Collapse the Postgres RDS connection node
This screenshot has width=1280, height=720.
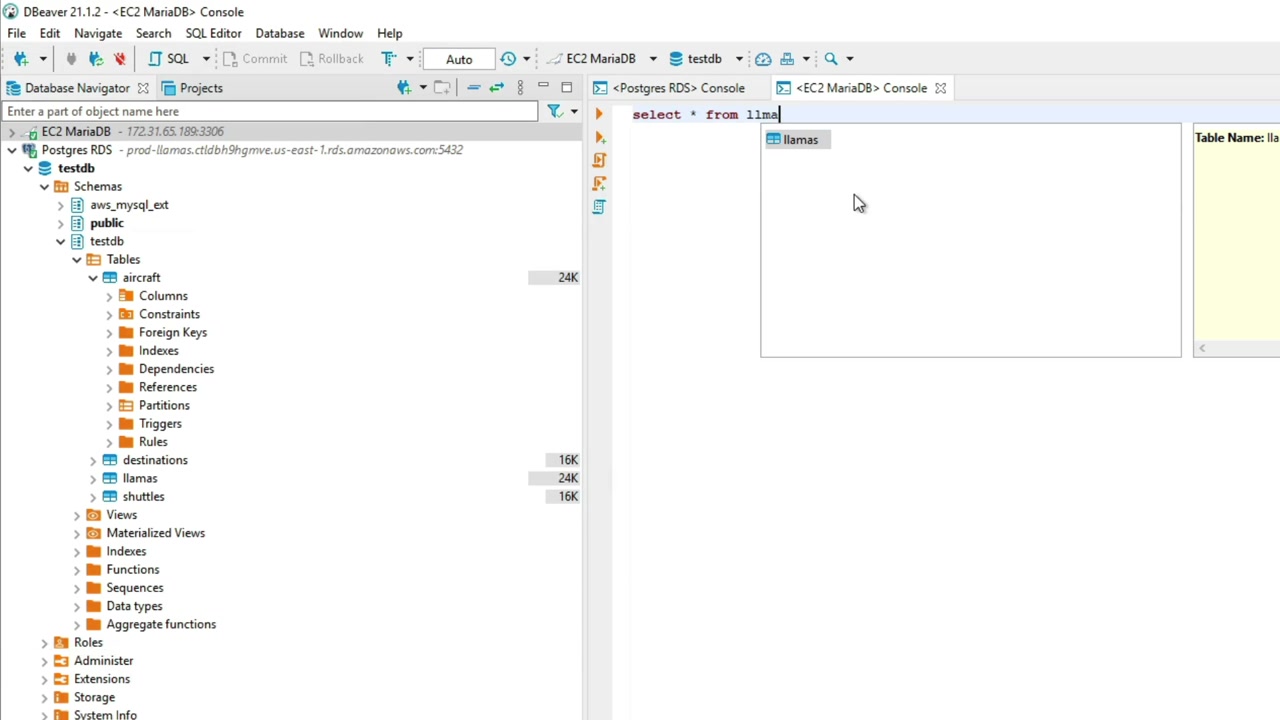coord(12,150)
